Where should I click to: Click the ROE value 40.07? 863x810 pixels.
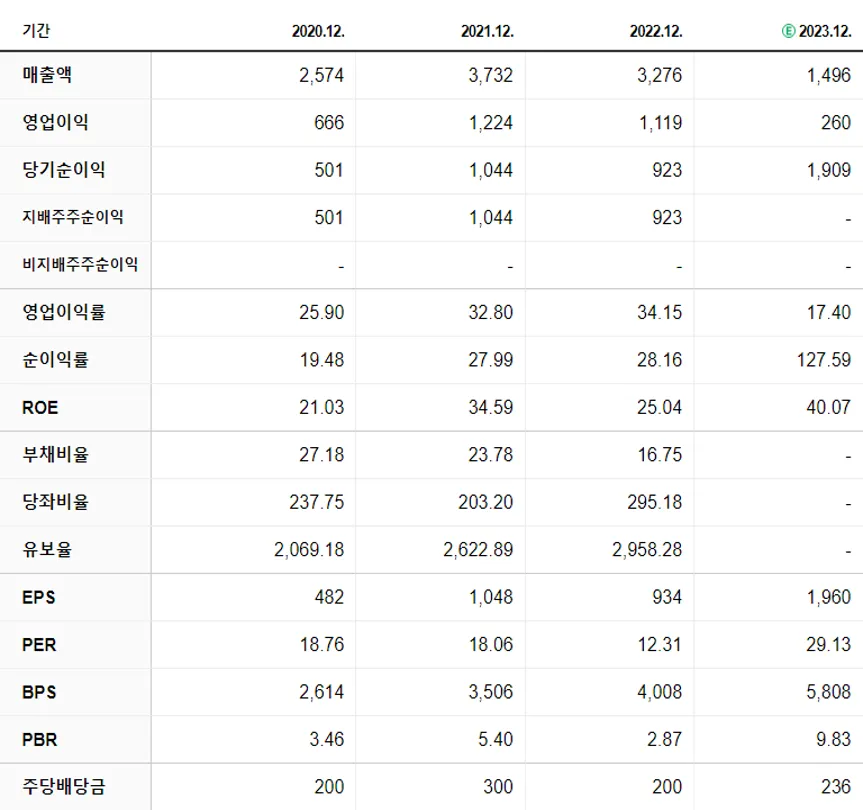[828, 407]
